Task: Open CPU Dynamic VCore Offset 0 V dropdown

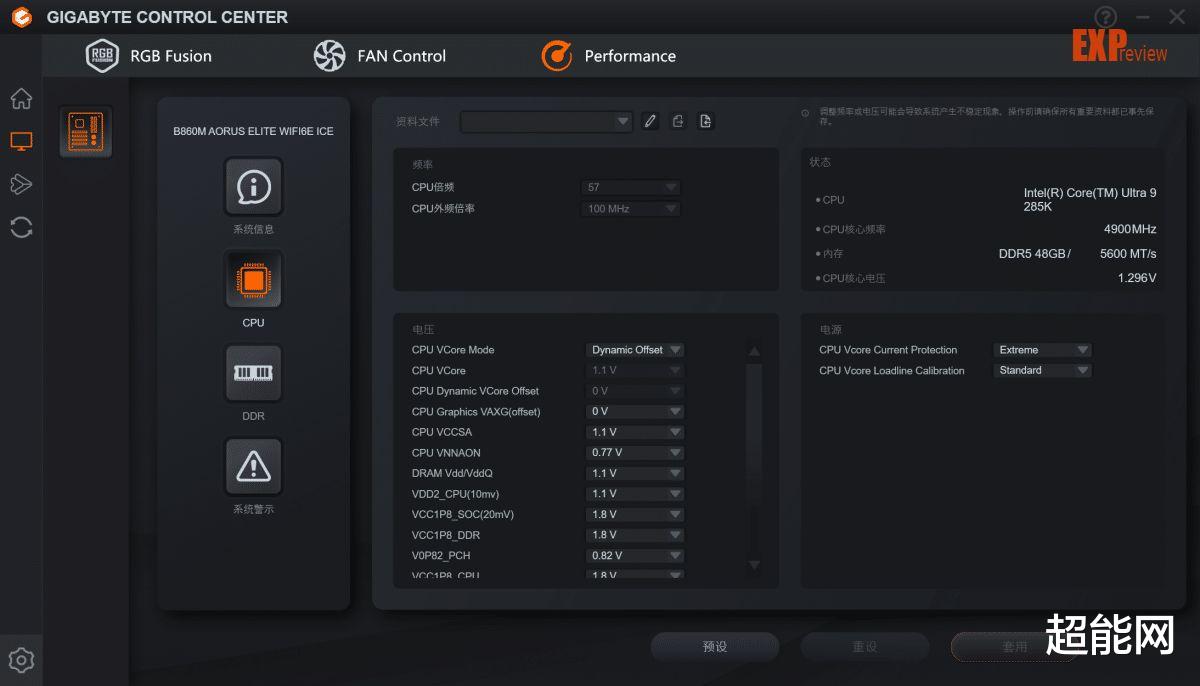Action: tap(635, 391)
